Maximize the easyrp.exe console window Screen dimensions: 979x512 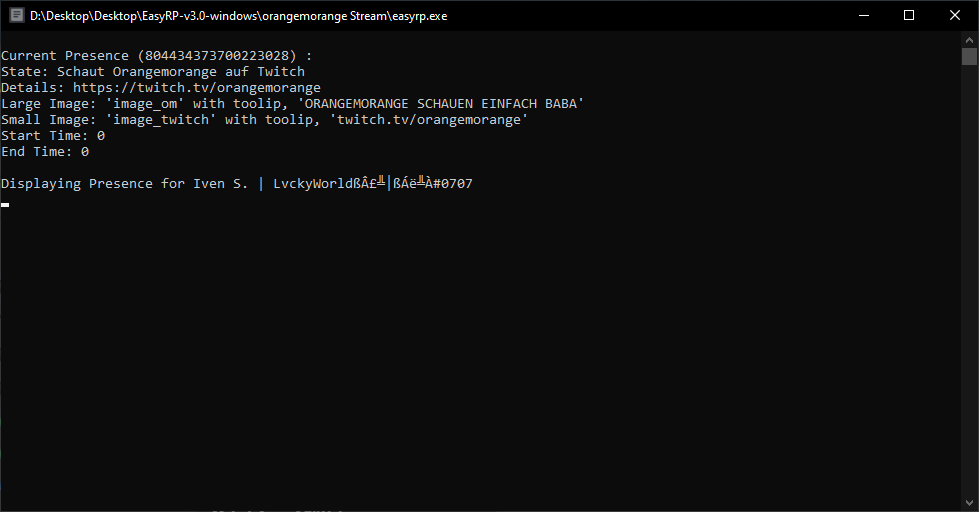[x=909, y=15]
